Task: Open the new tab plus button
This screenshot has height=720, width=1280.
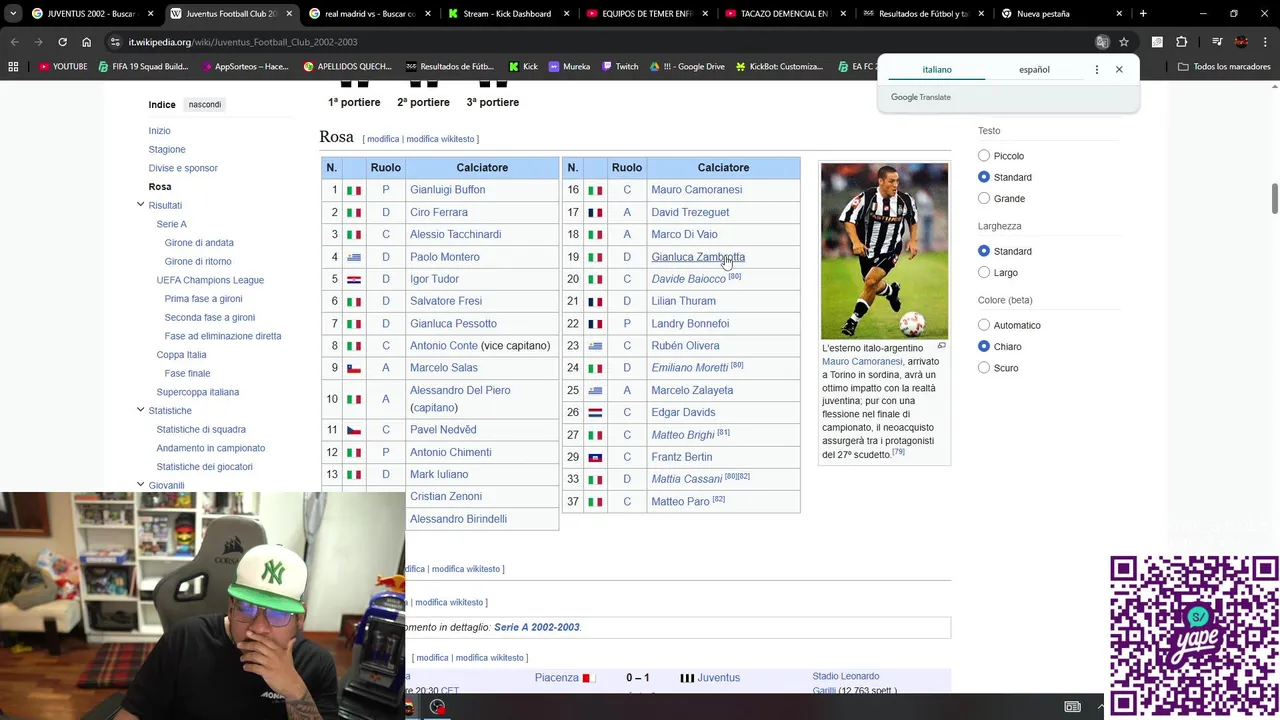Action: pos(1143,14)
